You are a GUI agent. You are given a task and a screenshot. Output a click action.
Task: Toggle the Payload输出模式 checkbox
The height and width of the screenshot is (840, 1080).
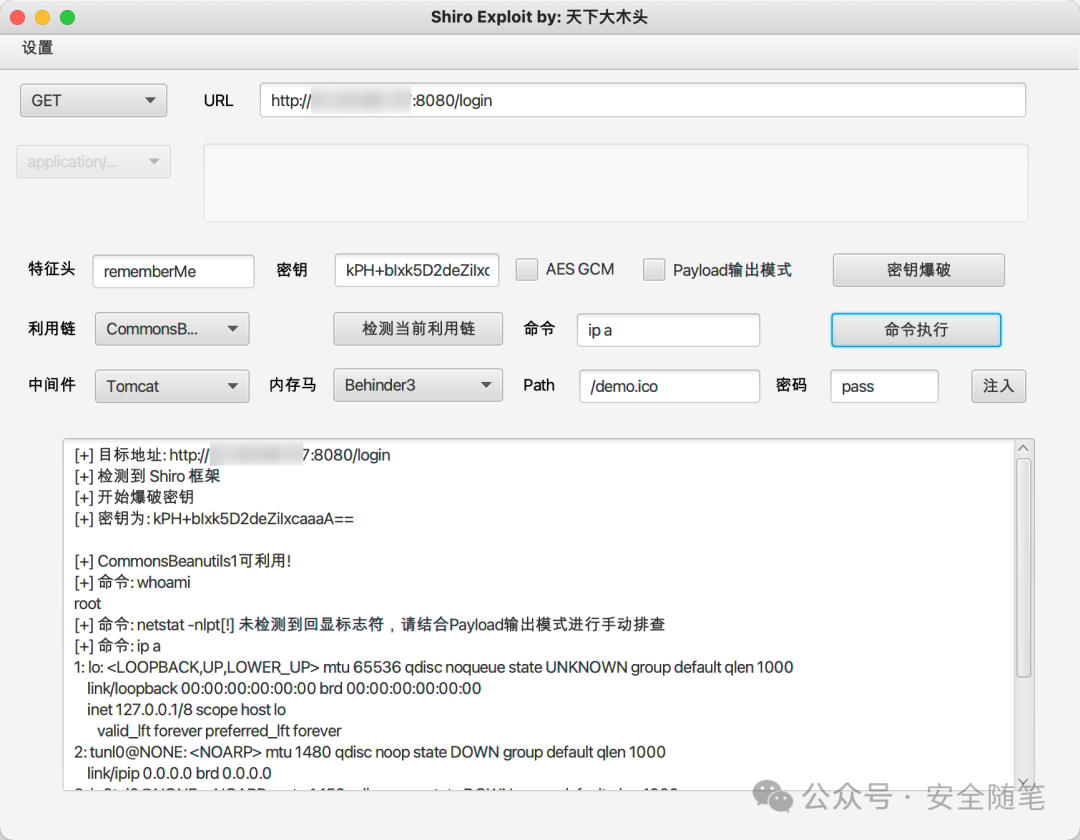click(654, 269)
